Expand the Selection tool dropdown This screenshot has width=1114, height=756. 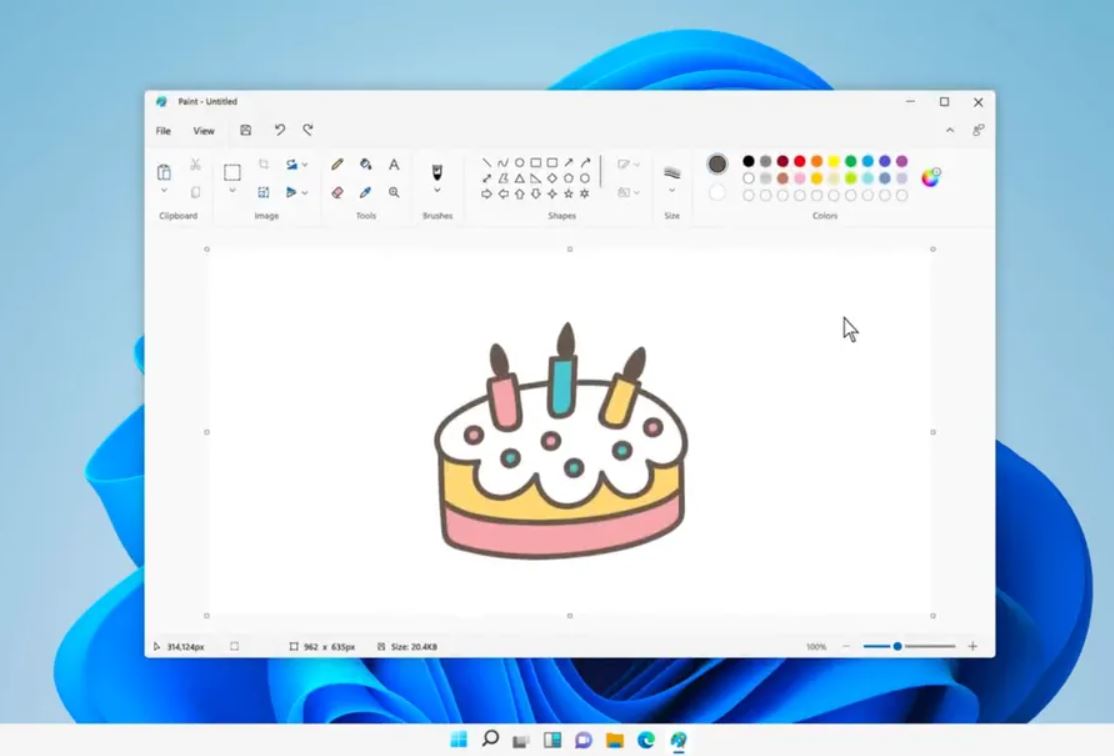click(232, 189)
